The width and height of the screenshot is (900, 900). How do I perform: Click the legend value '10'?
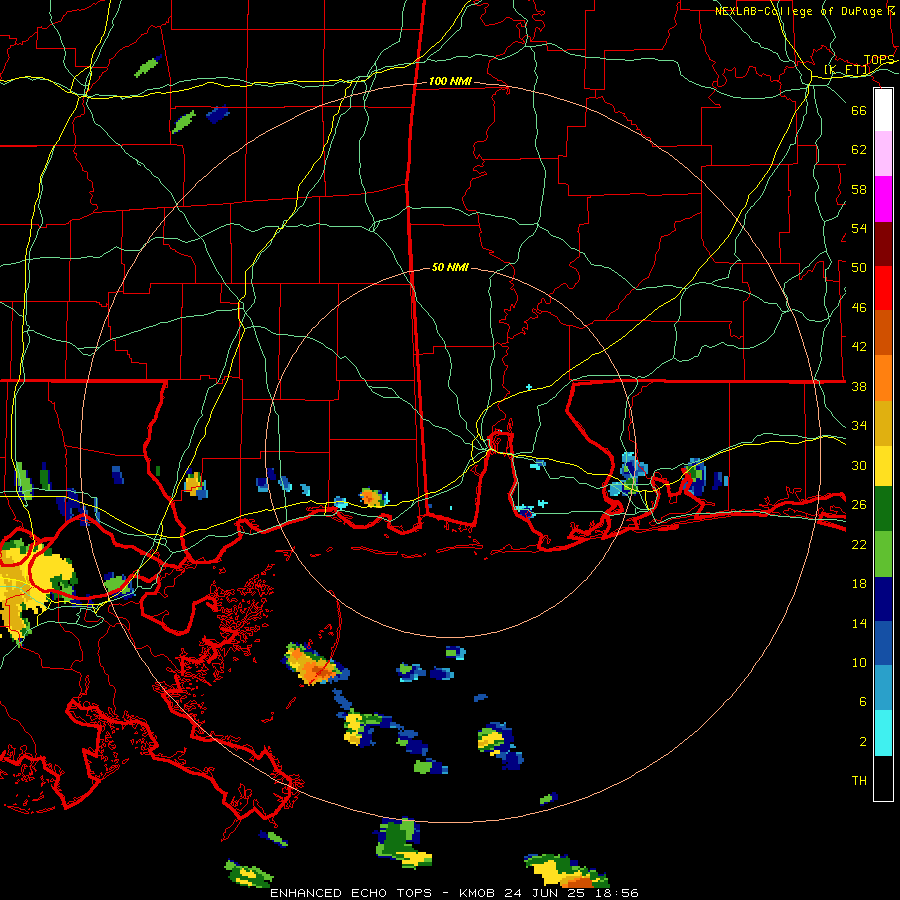[859, 662]
